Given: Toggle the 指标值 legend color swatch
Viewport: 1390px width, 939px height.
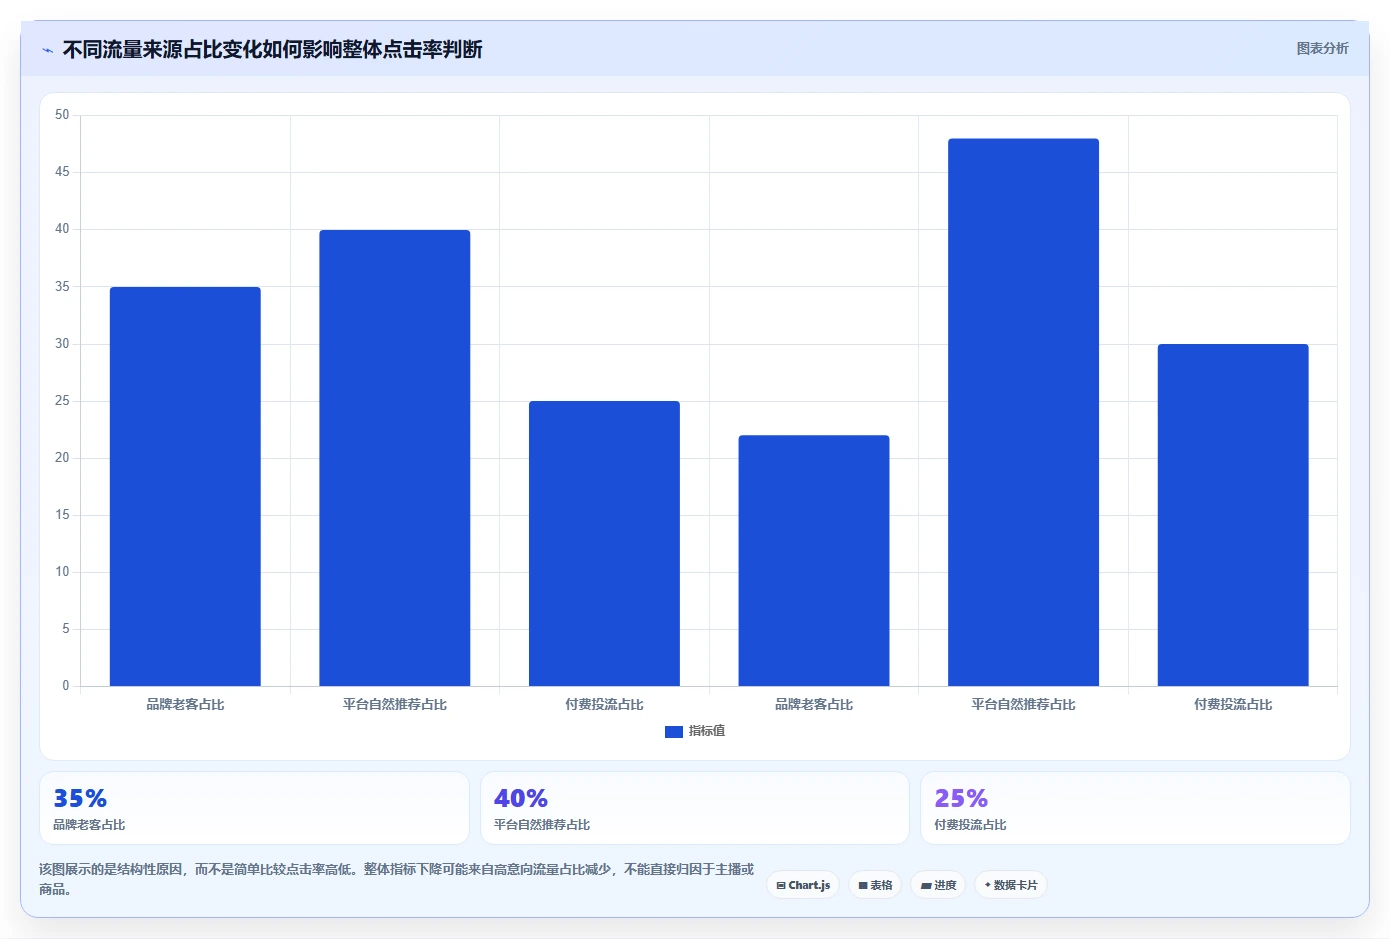Looking at the screenshot, I should point(674,732).
